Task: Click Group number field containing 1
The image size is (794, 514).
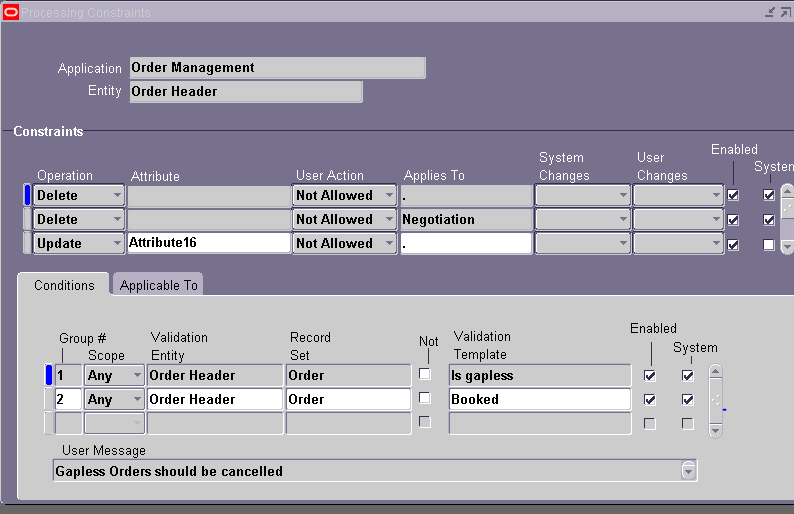Action: (x=68, y=375)
